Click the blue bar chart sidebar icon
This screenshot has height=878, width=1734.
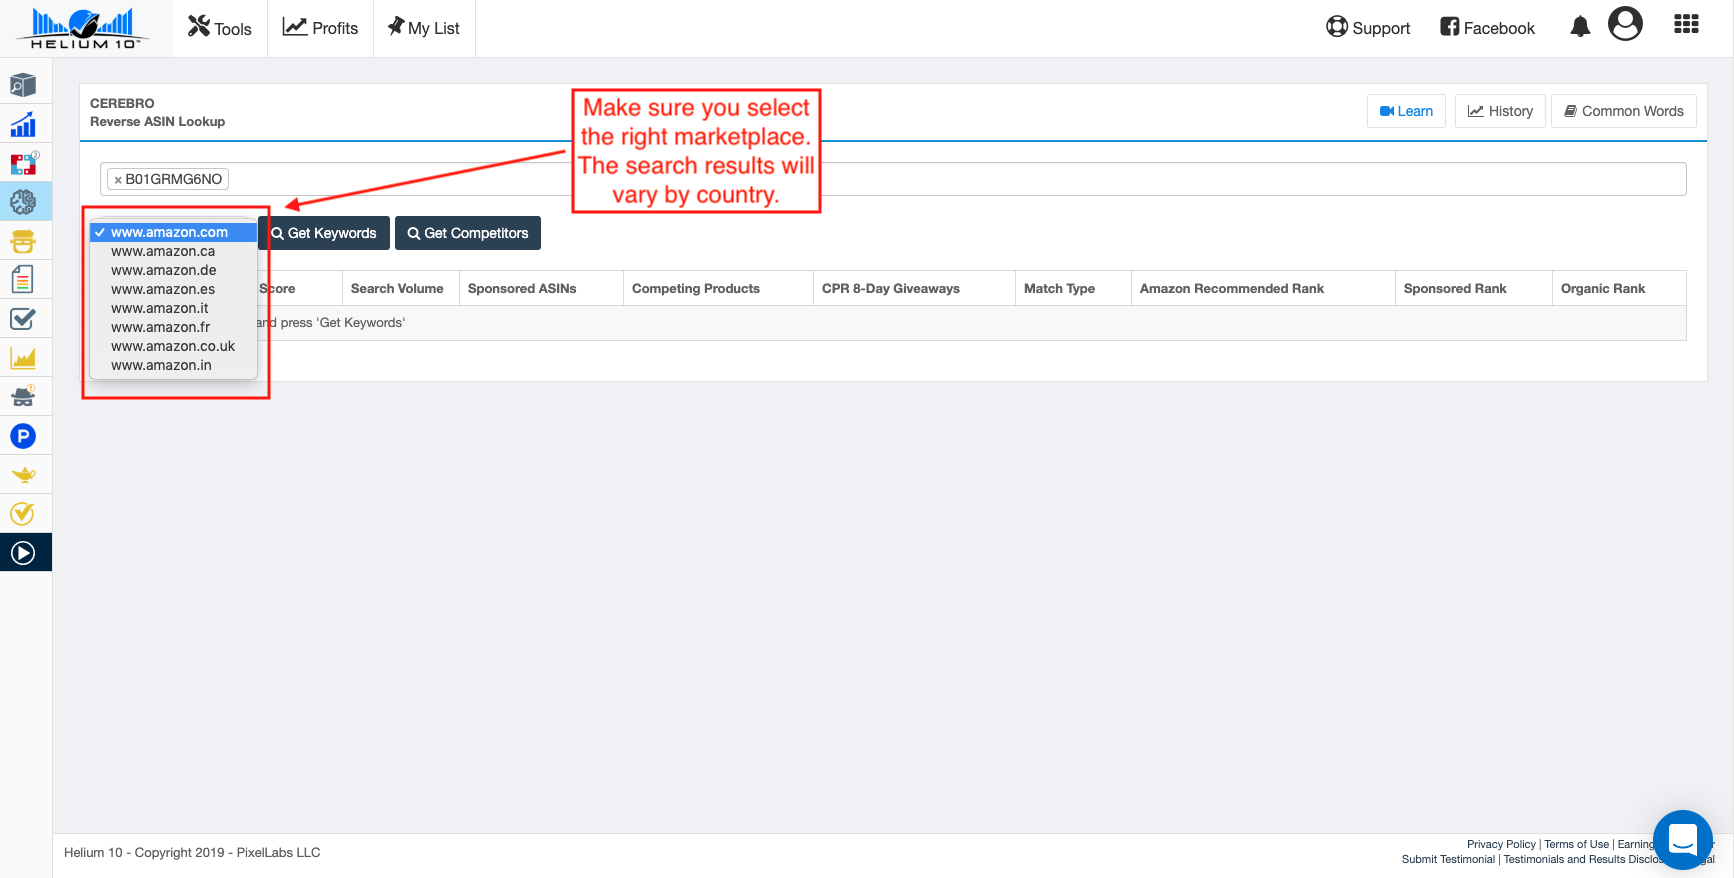pyautogui.click(x=23, y=124)
